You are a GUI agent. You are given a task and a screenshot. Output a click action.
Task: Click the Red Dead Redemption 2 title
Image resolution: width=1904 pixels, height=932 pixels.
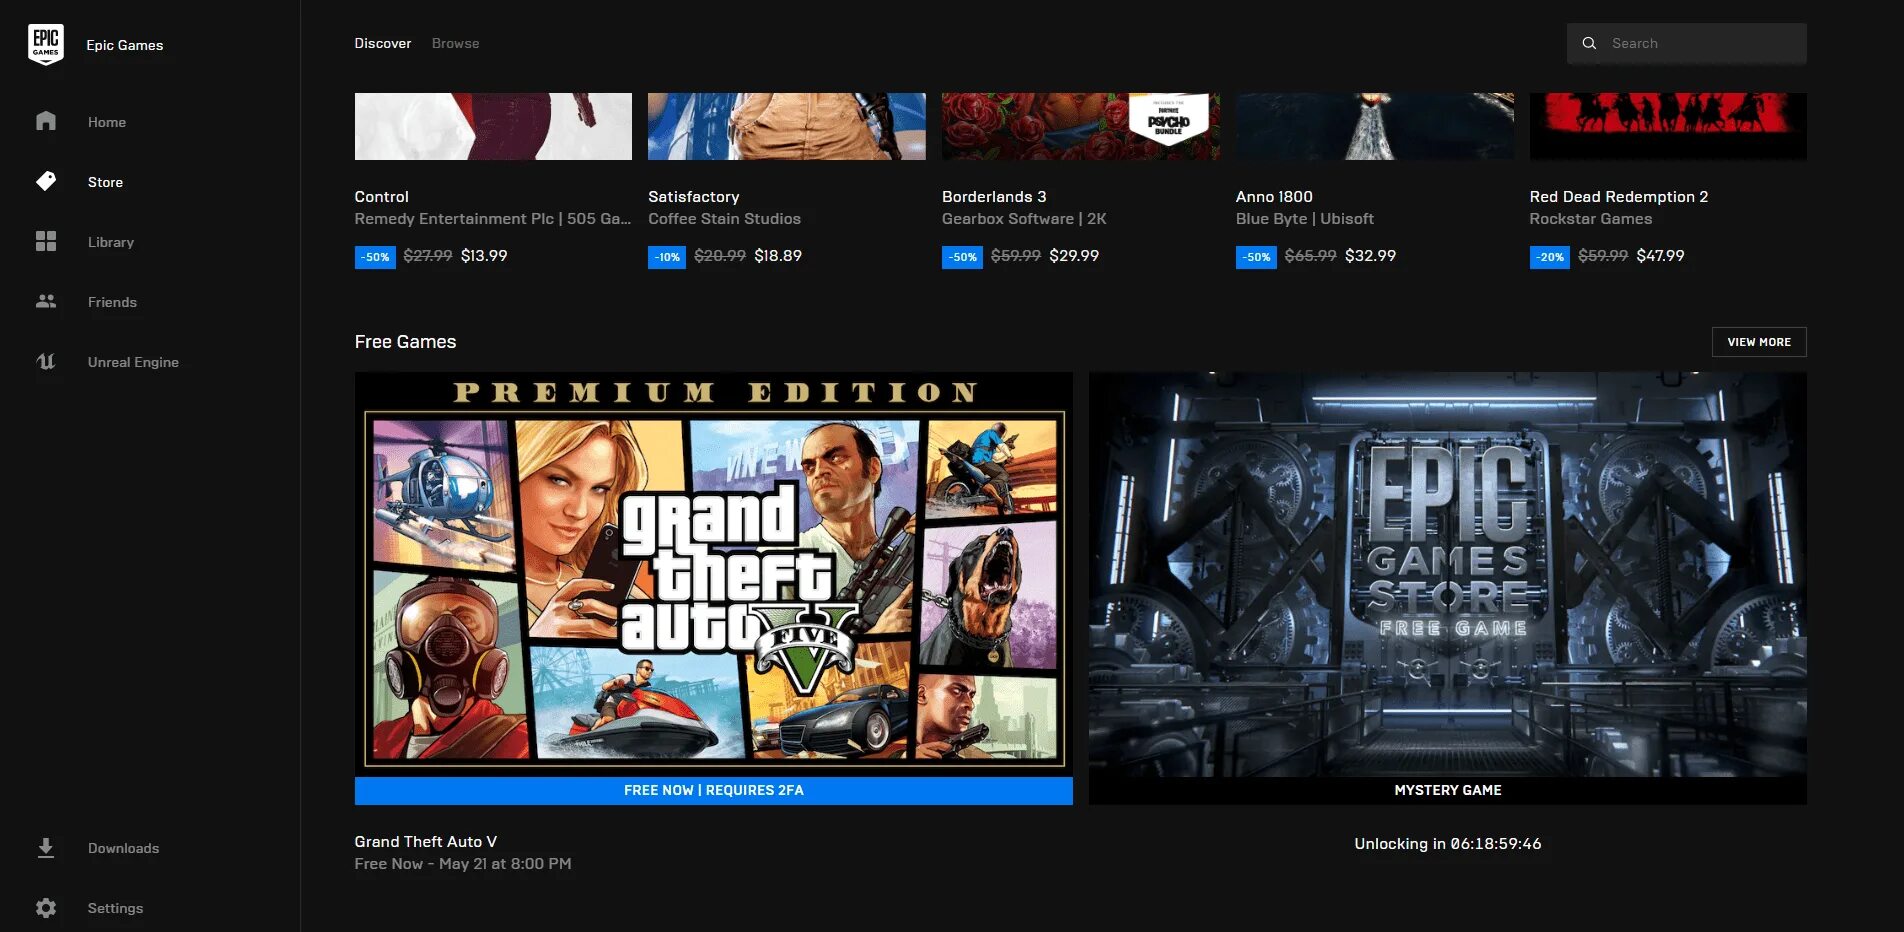[1618, 196]
